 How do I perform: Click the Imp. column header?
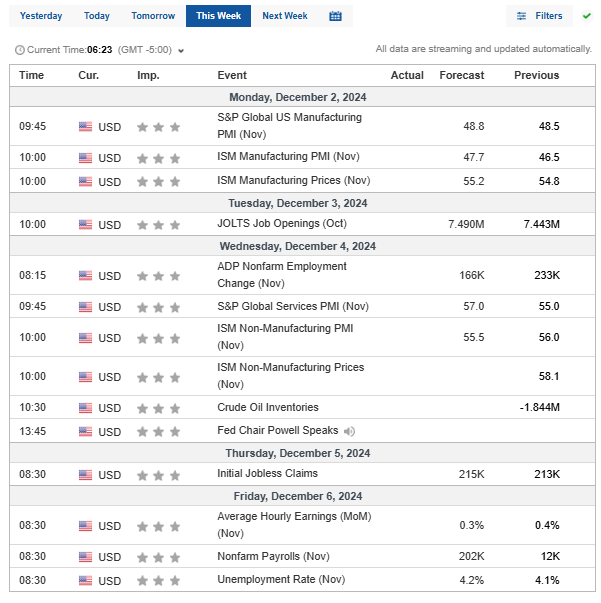point(148,75)
